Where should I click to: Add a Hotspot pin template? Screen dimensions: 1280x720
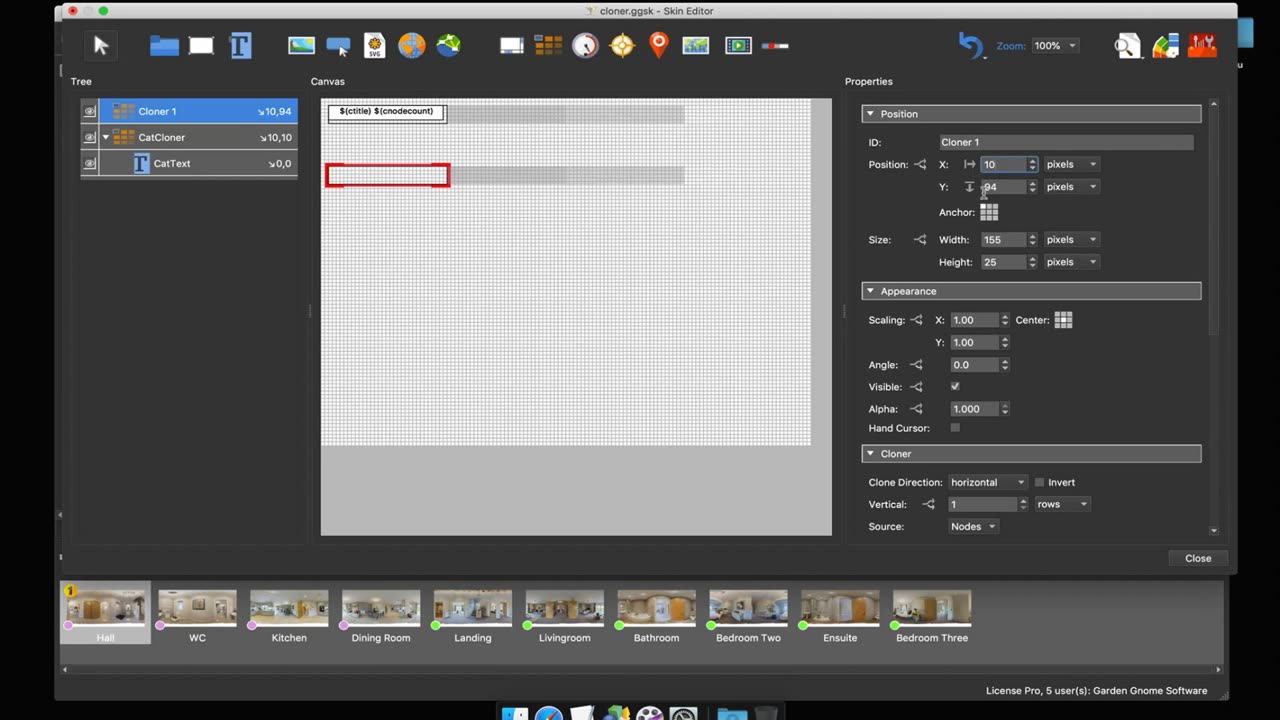click(658, 45)
